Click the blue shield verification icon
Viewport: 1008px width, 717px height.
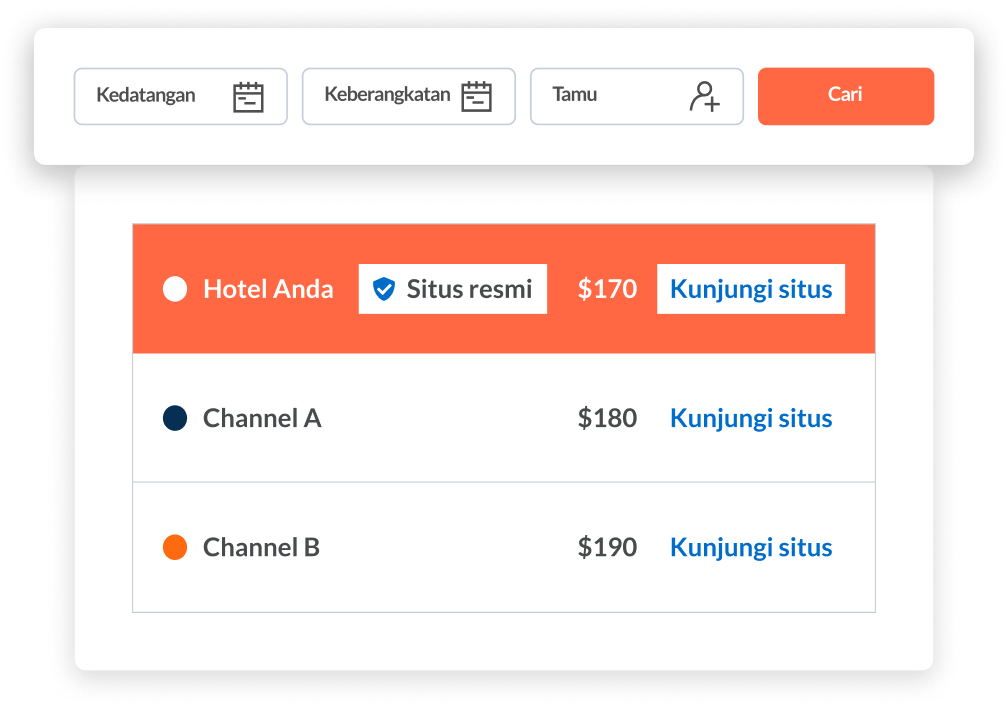384,289
